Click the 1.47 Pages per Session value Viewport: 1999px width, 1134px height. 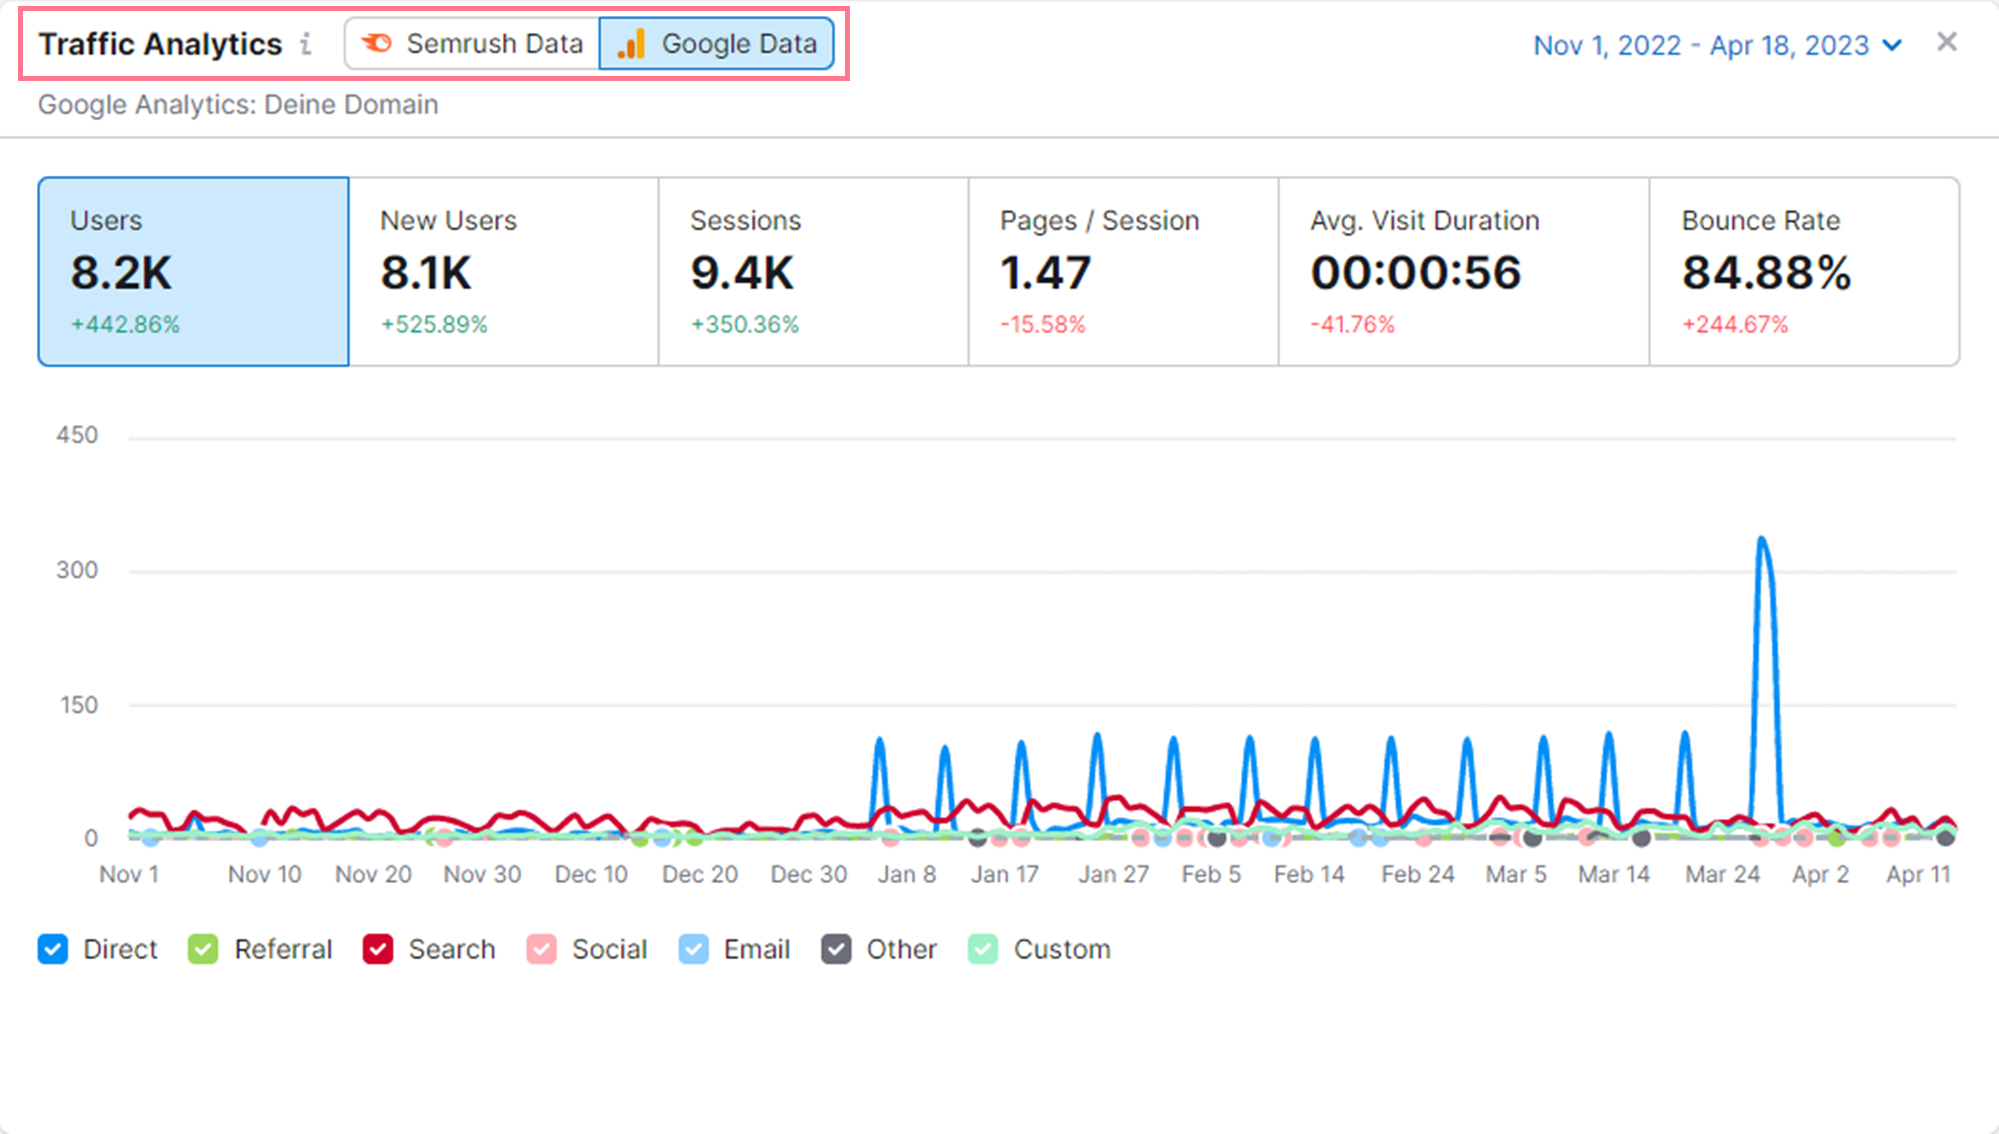coord(1046,272)
